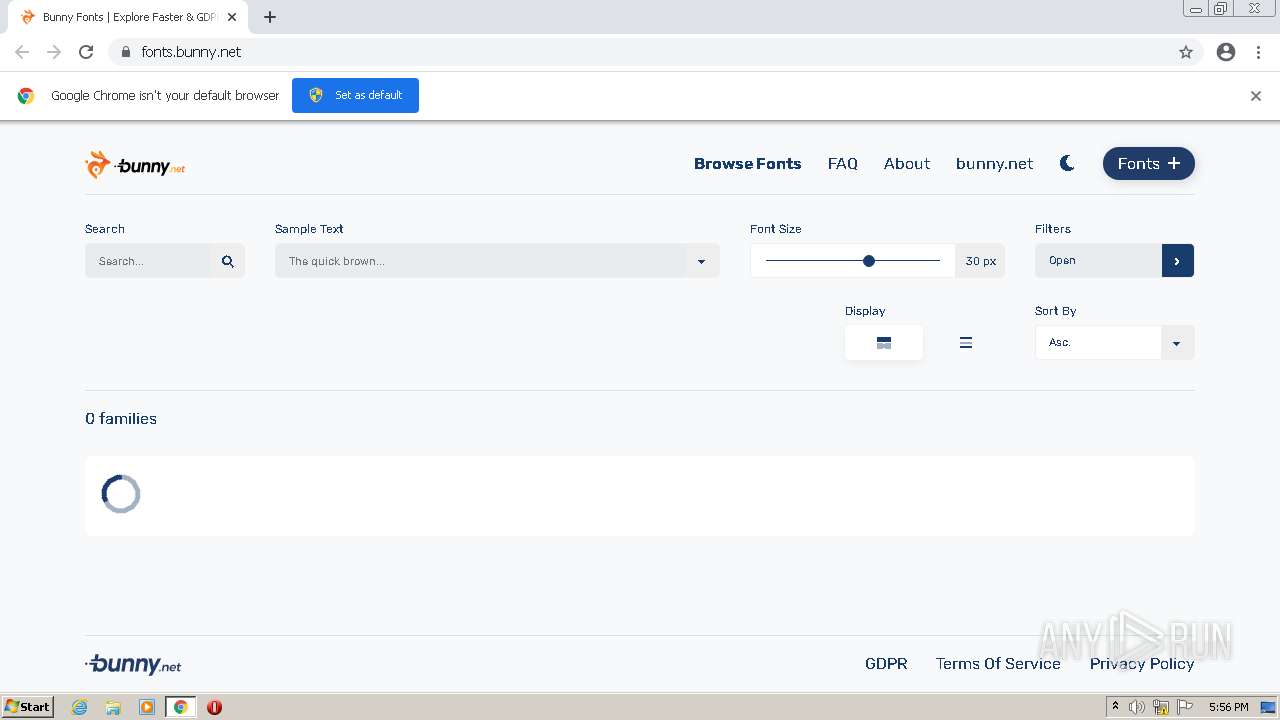Open media player from taskbar

pos(147,707)
